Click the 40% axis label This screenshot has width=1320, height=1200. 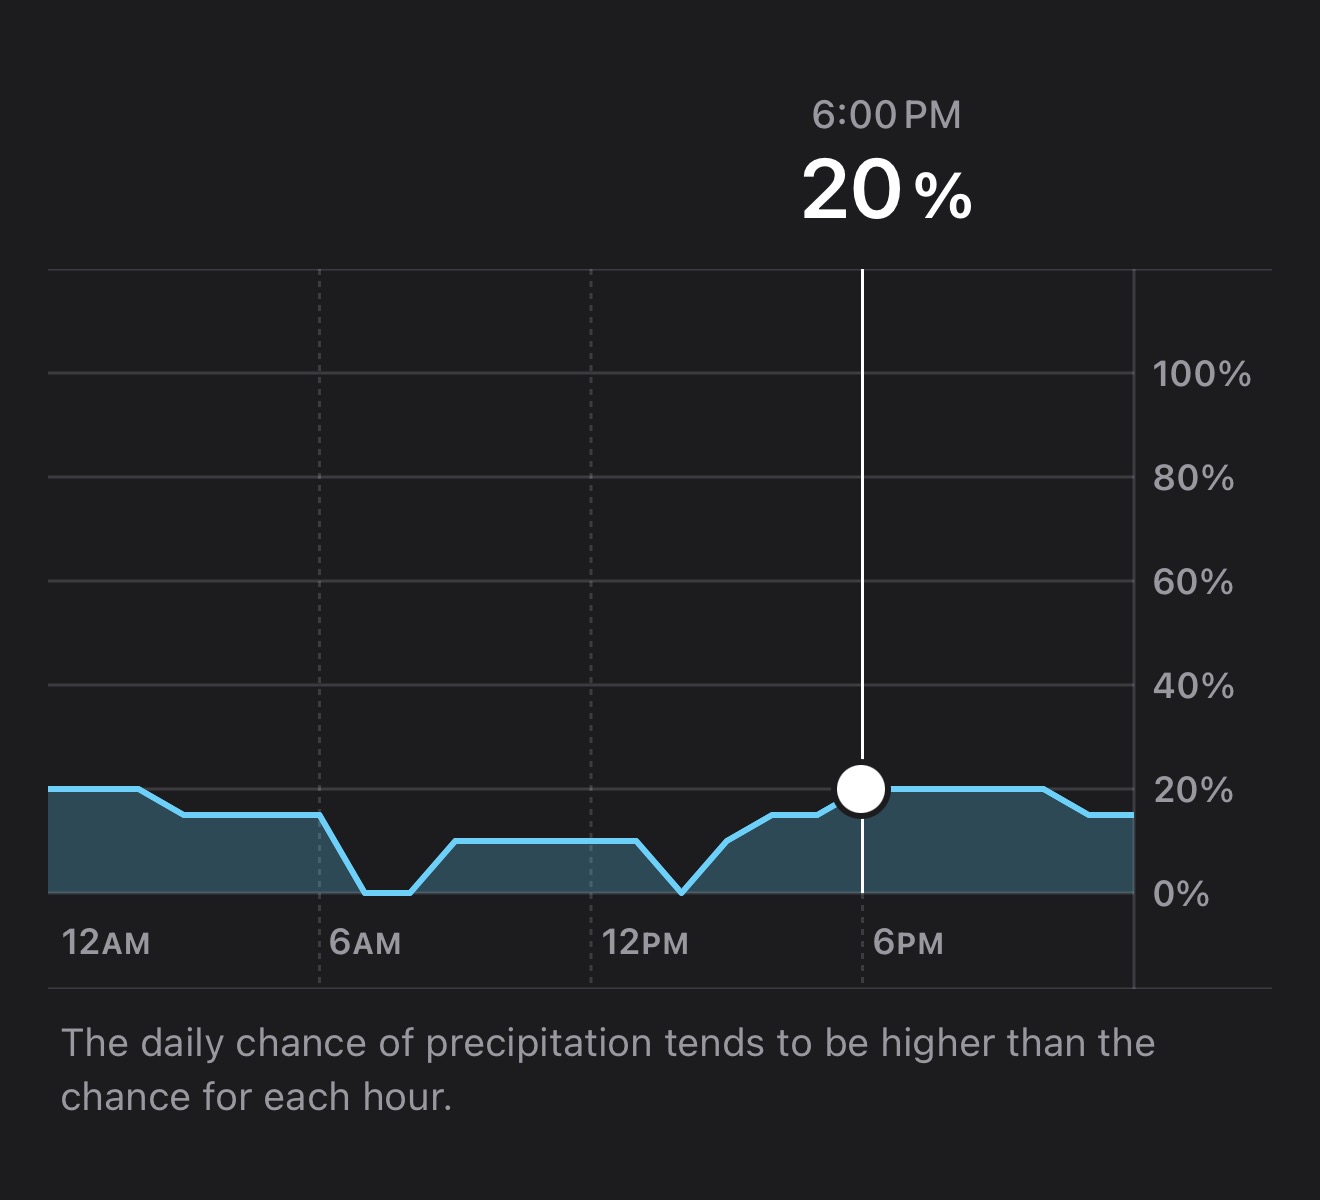point(1194,686)
